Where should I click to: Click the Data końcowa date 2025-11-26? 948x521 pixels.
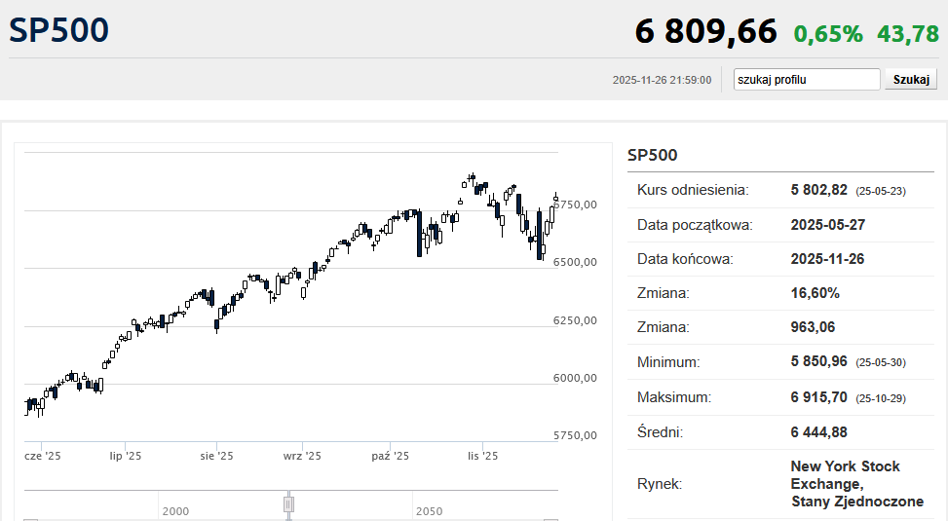(x=827, y=259)
